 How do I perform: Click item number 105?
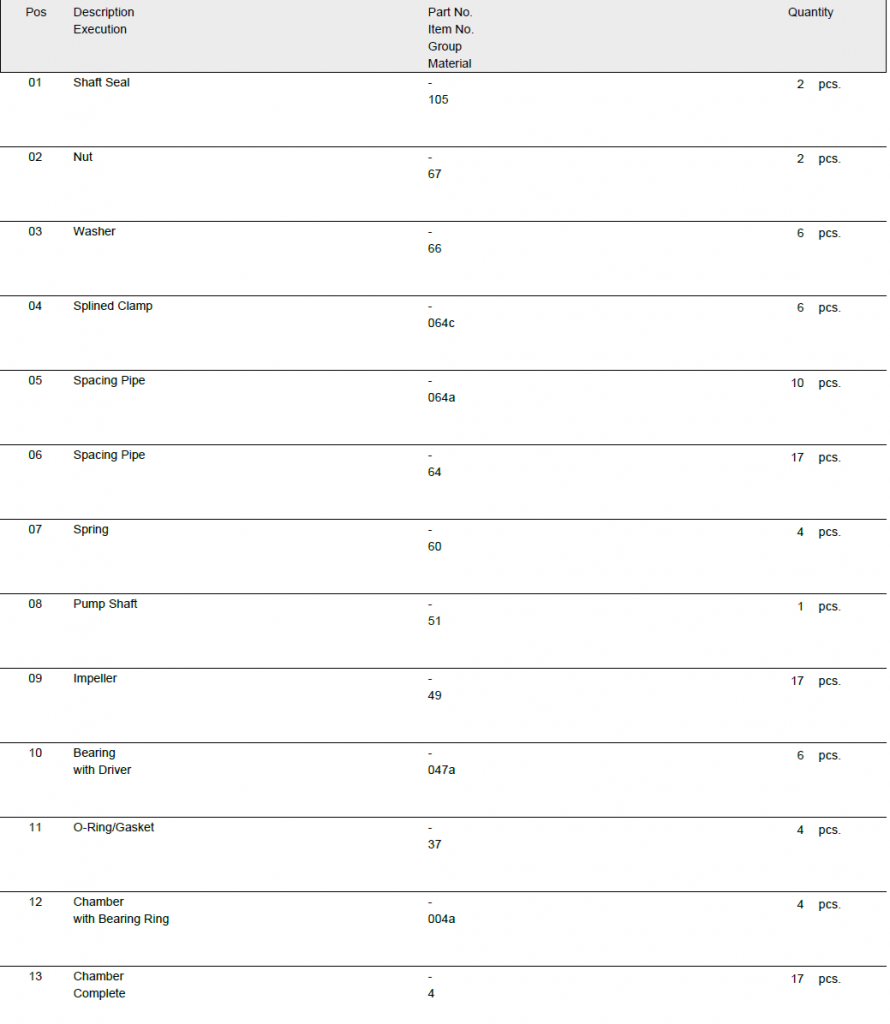point(438,100)
